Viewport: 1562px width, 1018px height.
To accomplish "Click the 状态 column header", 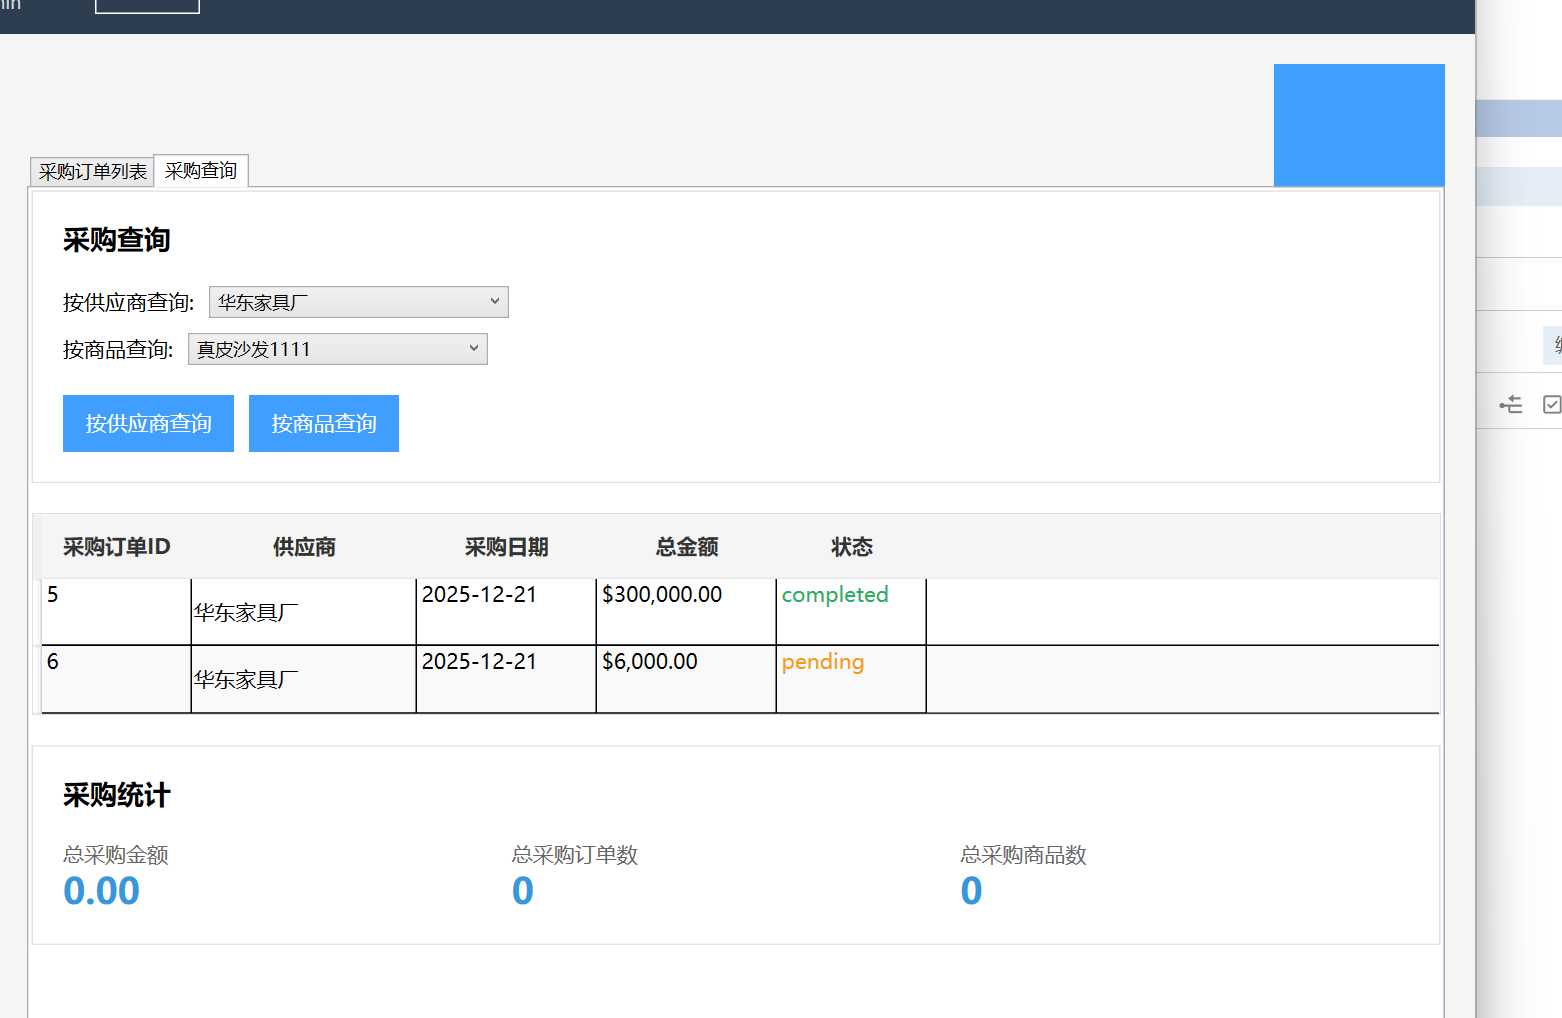I will pyautogui.click(x=852, y=547).
